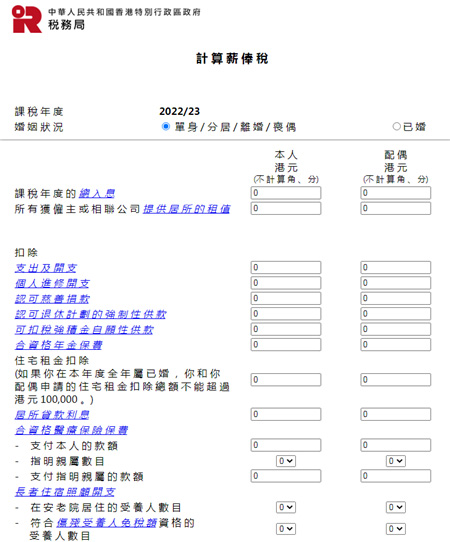Open the 長者住宿照顧開支 link

point(65,492)
